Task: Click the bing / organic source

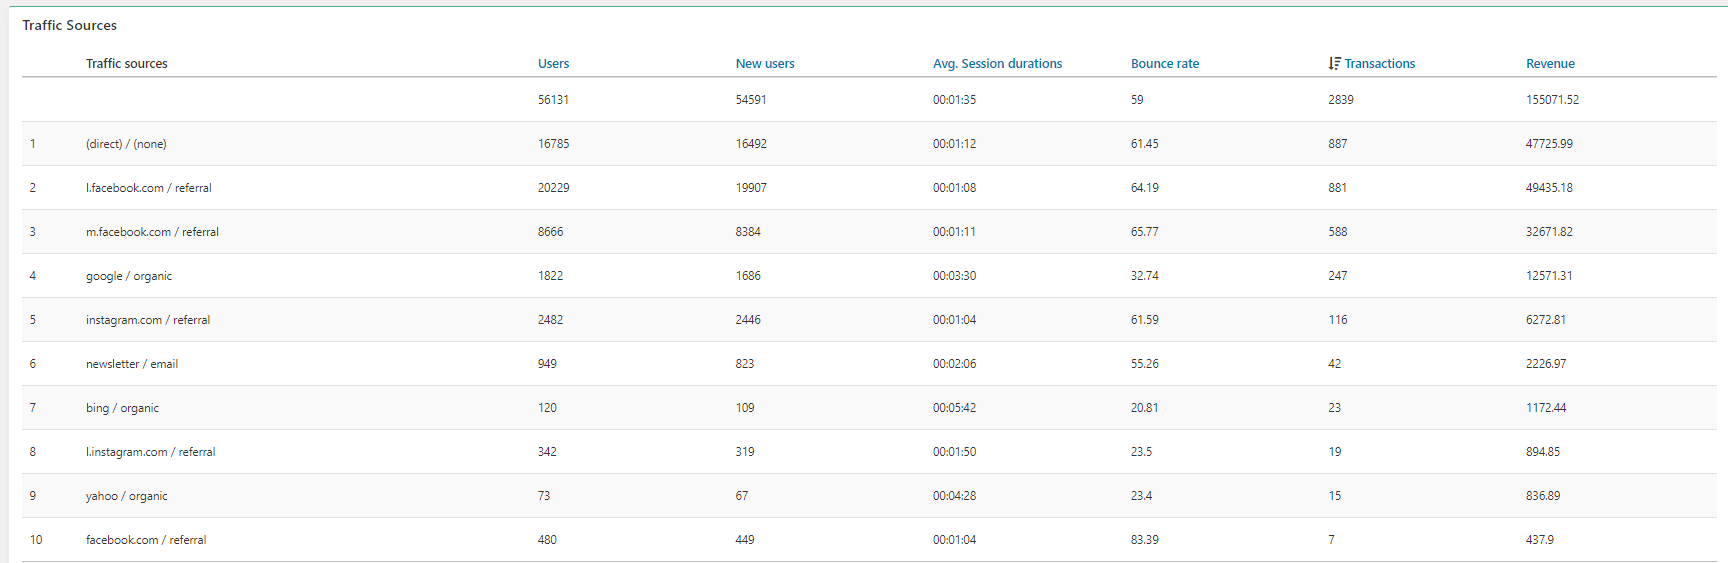Action: coord(122,408)
